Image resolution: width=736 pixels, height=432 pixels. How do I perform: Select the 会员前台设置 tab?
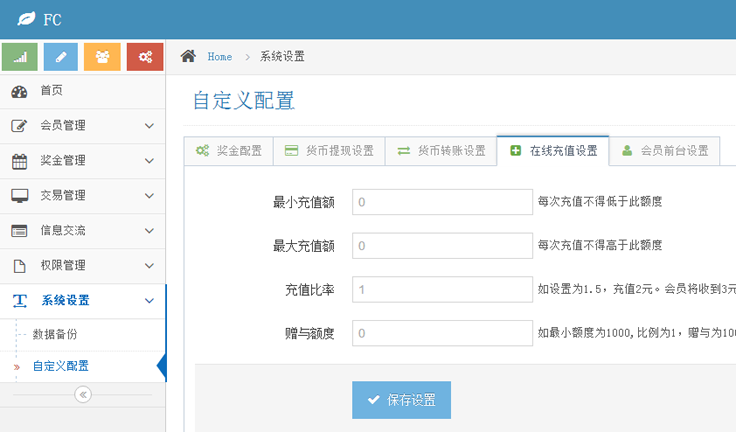(664, 151)
